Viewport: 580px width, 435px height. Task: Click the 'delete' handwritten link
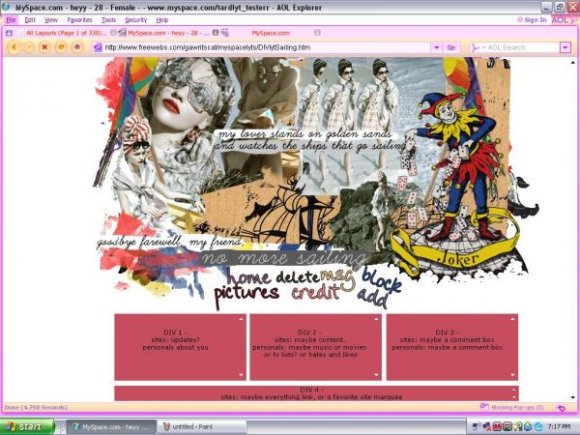[298, 277]
